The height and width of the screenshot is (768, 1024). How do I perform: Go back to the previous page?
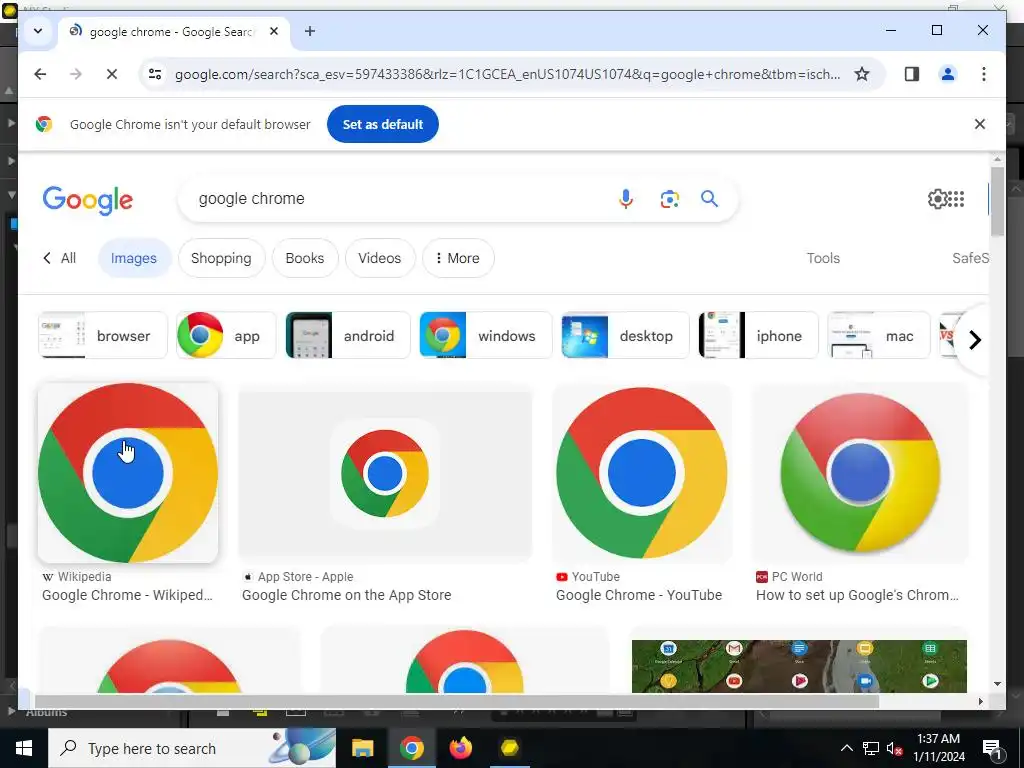coord(40,74)
